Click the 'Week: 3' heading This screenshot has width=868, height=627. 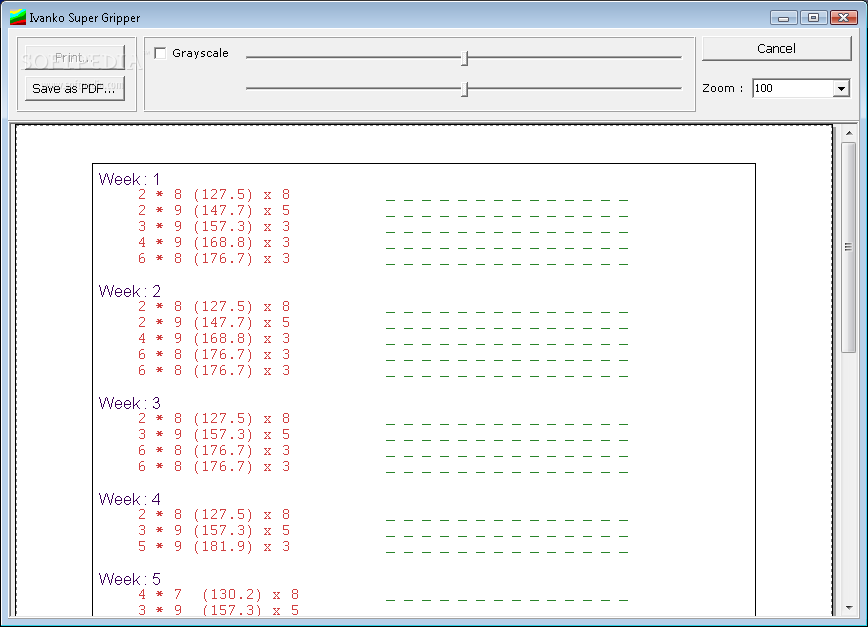click(x=130, y=403)
